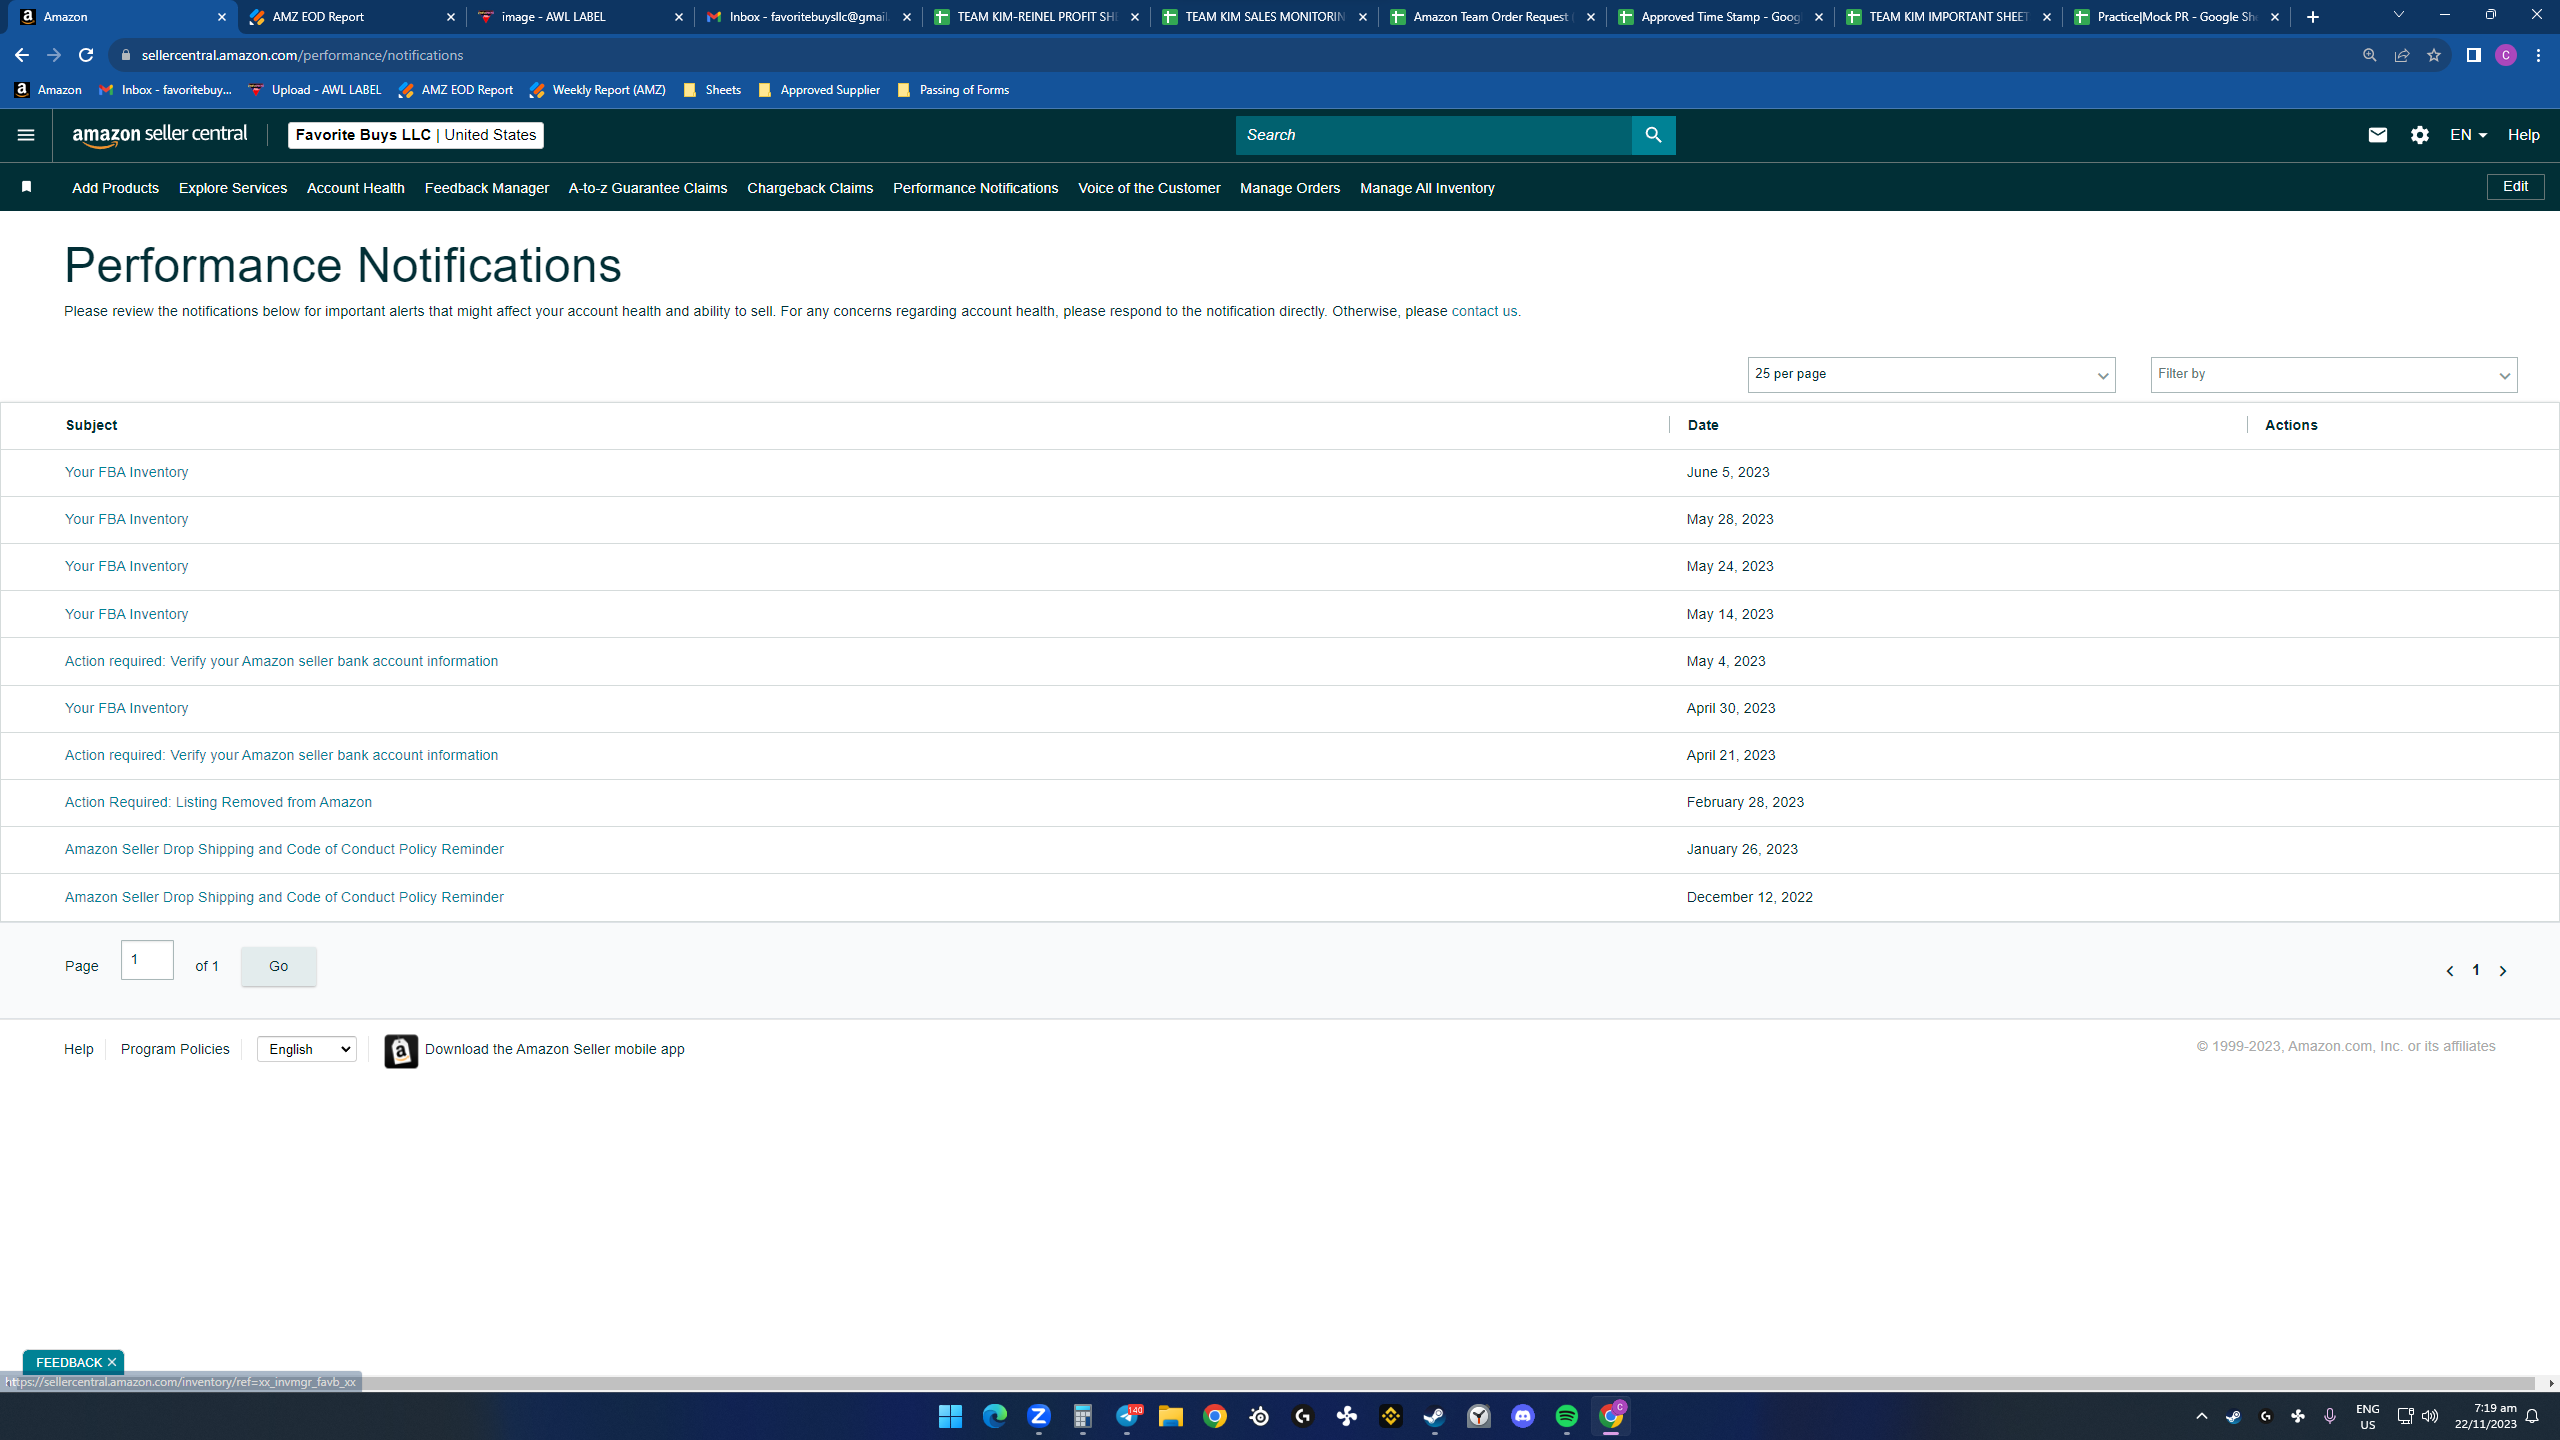This screenshot has width=2560, height=1440.
Task: Open Manage Orders in the nav bar
Action: (x=1290, y=188)
